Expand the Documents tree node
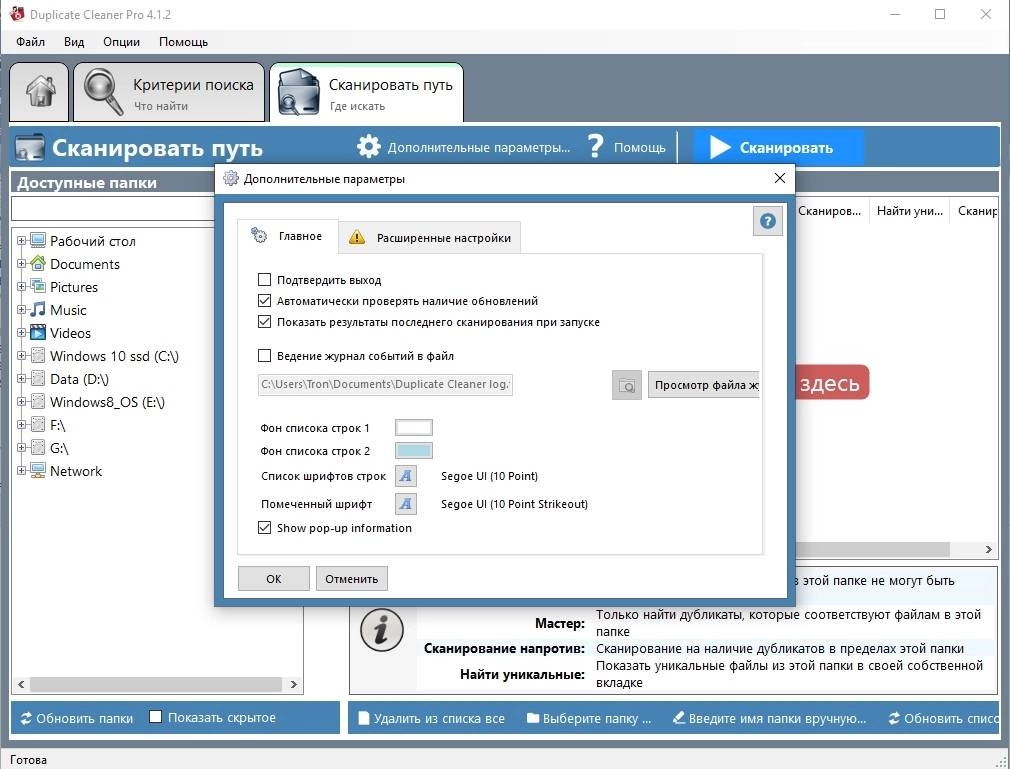Screen dimensions: 1010x769 pos(21,263)
